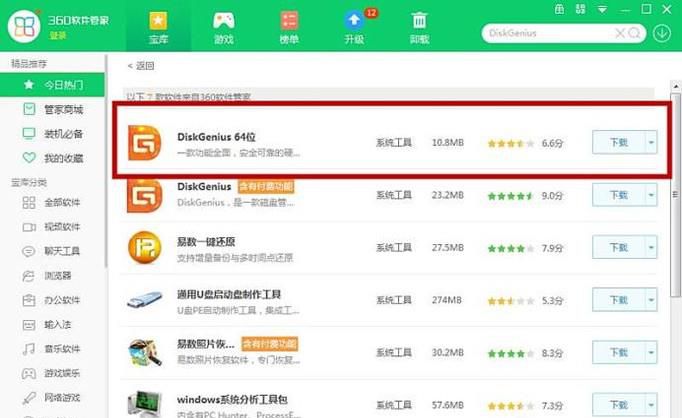Click the scroll-up arrow of list scrollbar

675,86
